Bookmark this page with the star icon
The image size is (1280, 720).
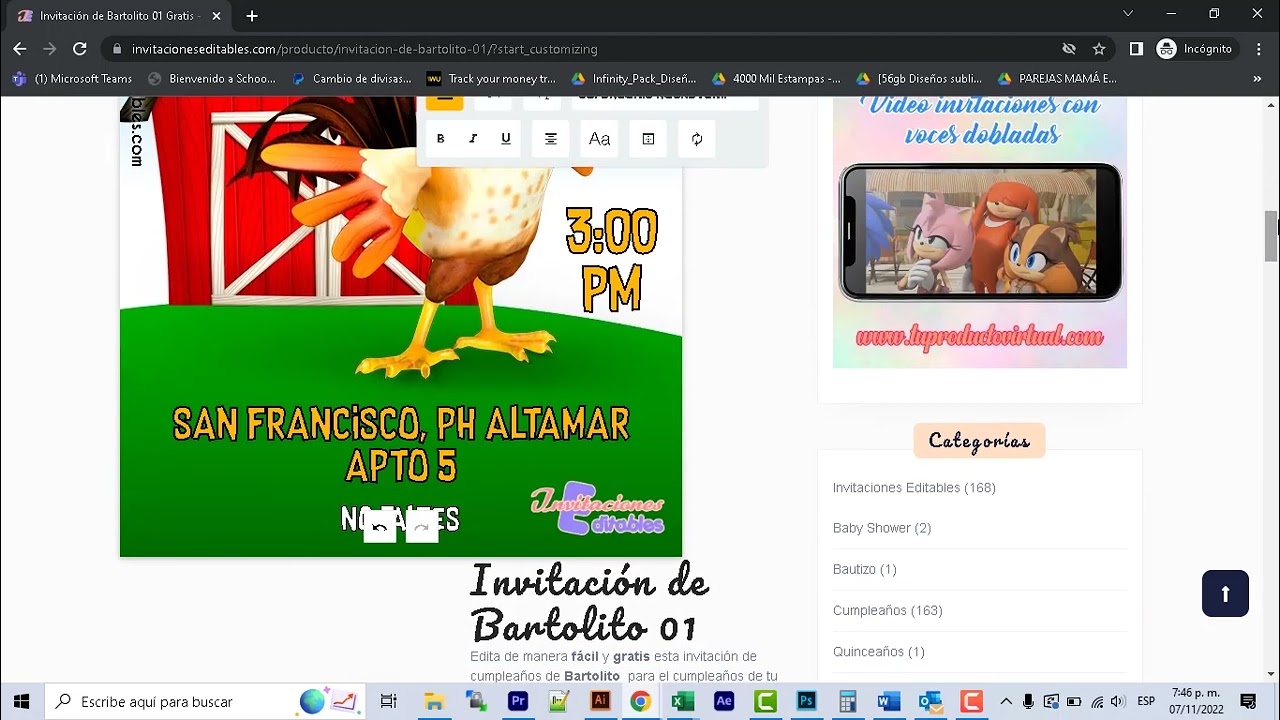pos(1099,49)
